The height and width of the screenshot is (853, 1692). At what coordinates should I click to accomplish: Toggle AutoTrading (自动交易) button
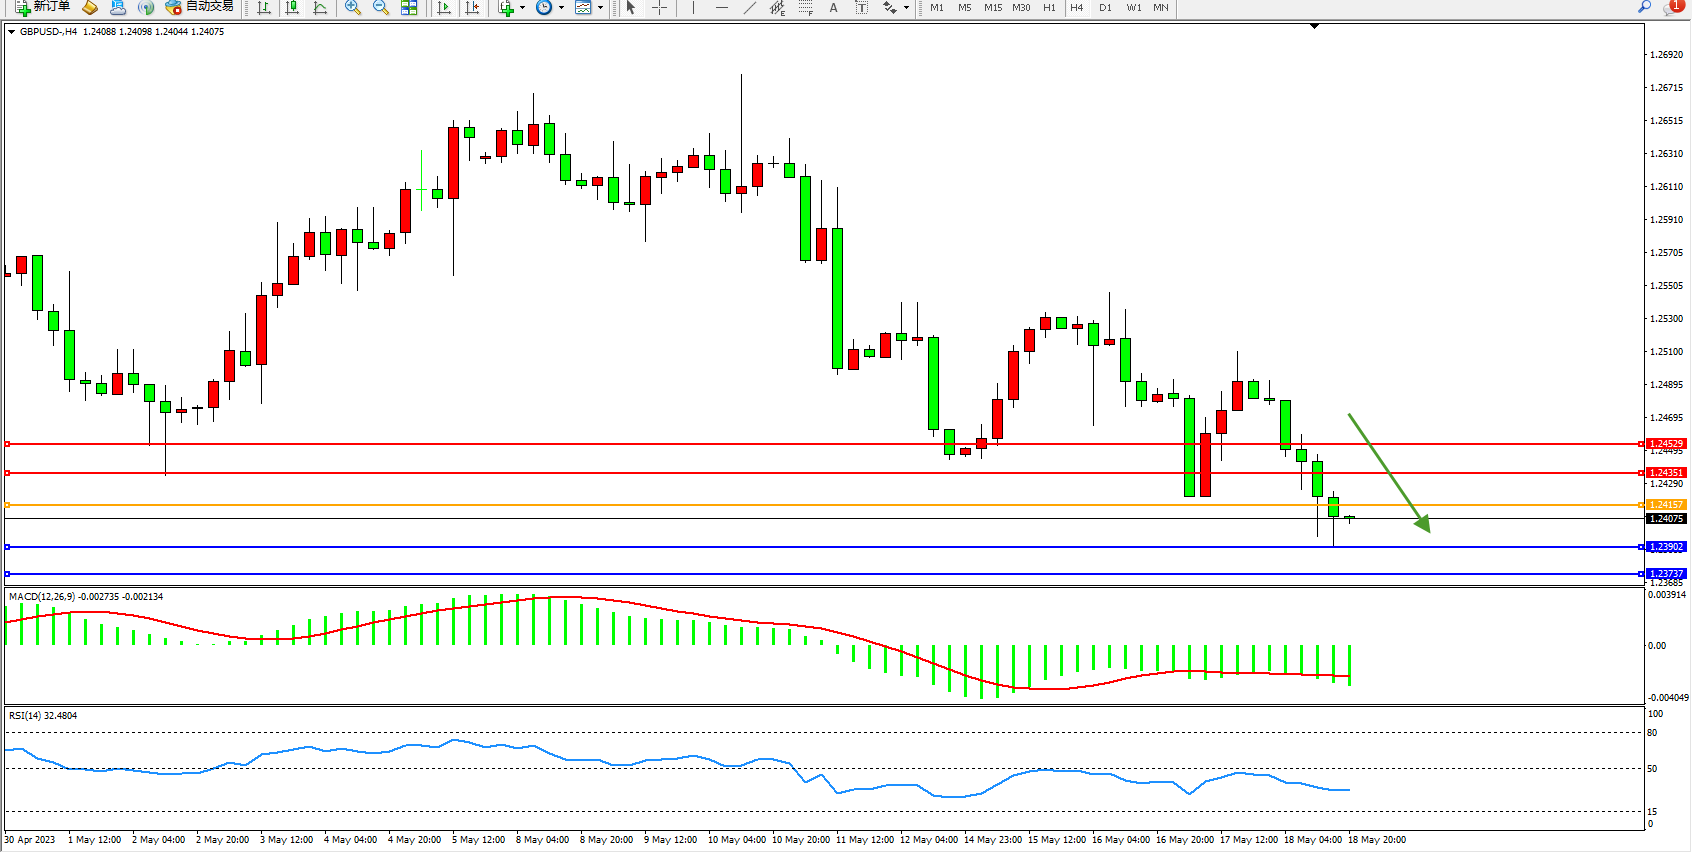(x=199, y=7)
